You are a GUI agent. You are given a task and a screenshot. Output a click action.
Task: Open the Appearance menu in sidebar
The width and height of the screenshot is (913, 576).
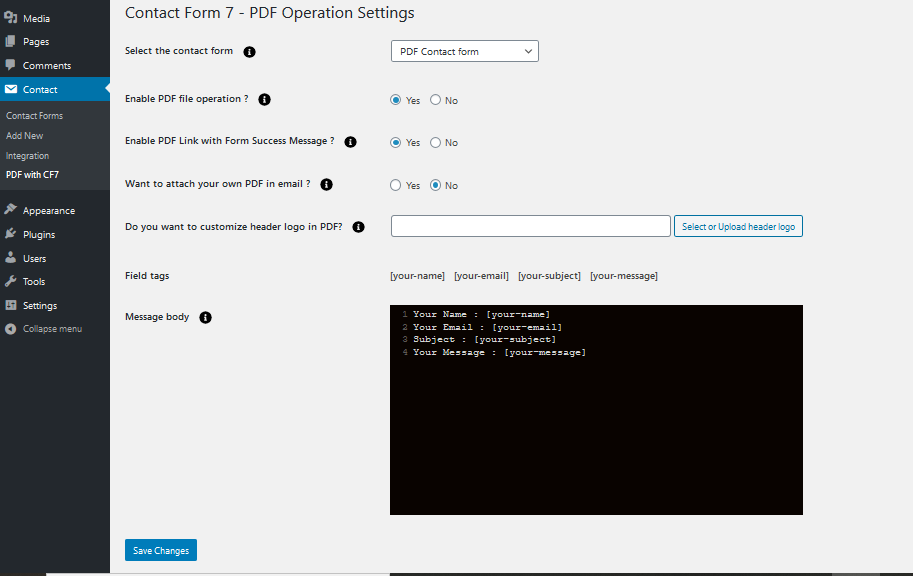pyautogui.click(x=49, y=211)
